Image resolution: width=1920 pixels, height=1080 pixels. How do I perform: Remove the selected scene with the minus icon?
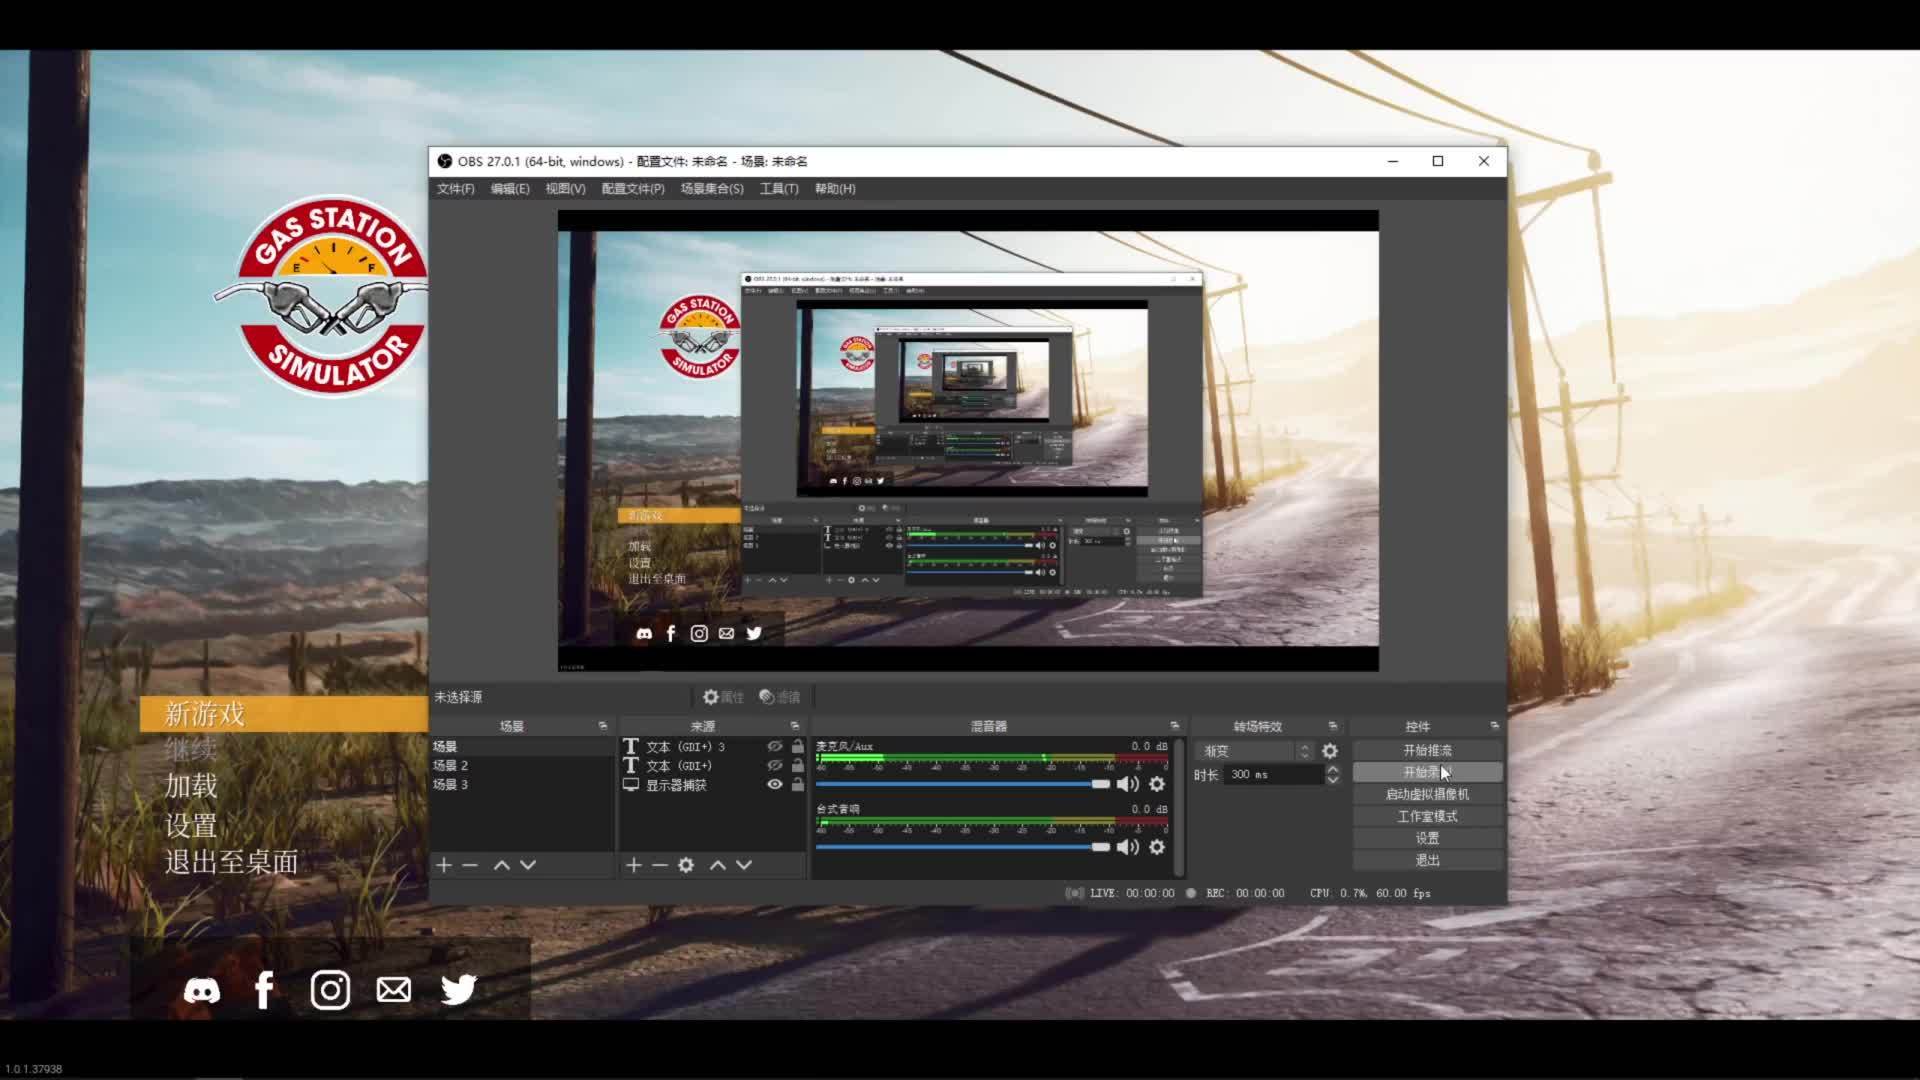point(470,865)
